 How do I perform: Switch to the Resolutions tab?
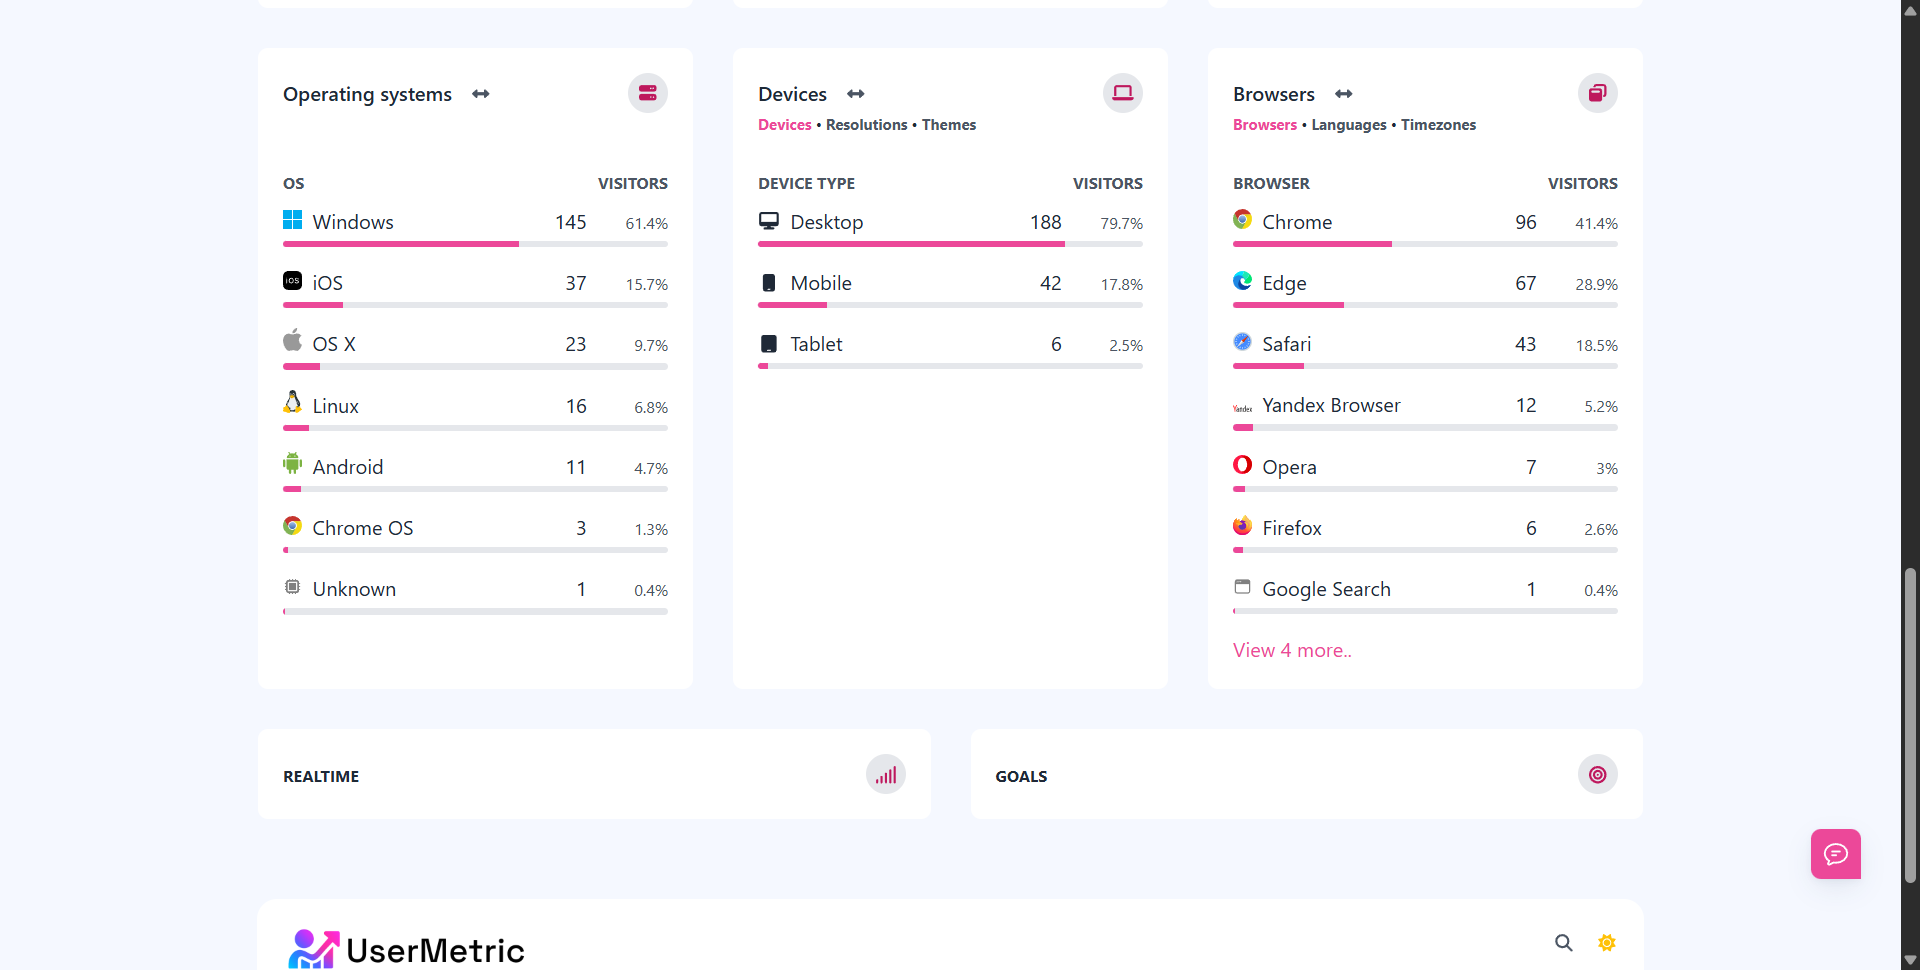(867, 125)
